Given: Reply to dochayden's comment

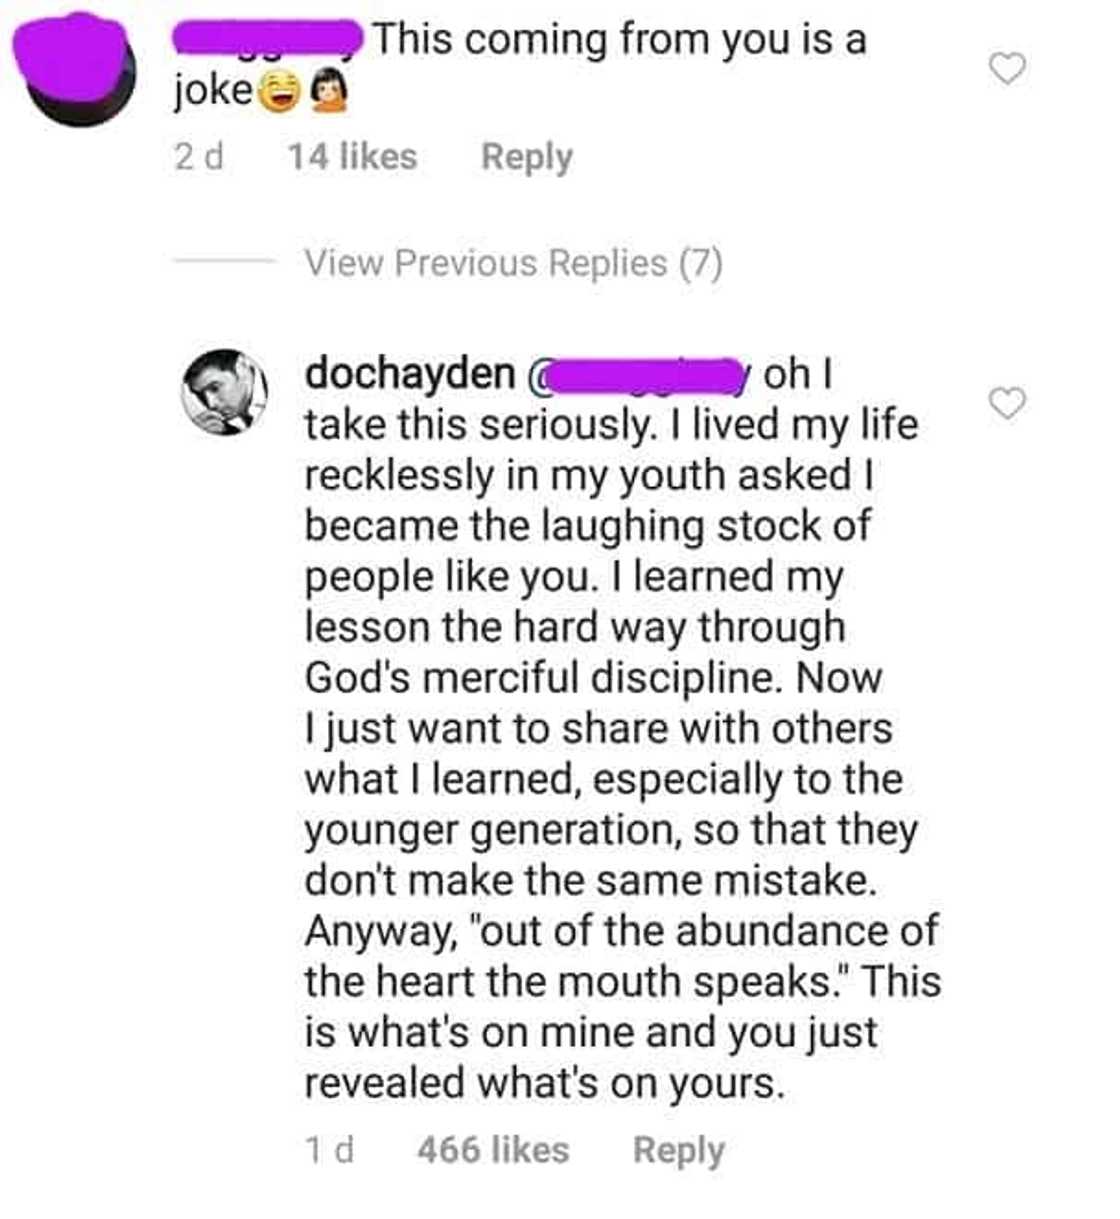Looking at the screenshot, I should click(678, 1150).
